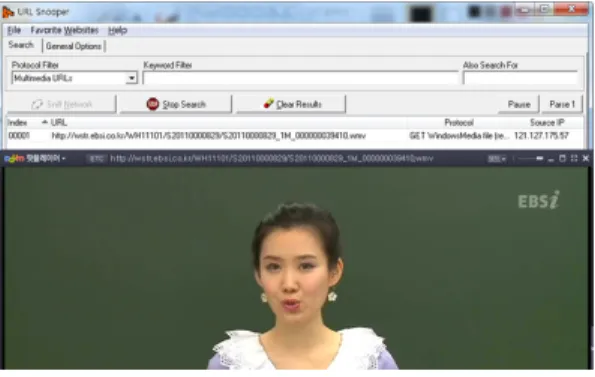Maximize the media player window
595x377 pixels.
click(562, 159)
